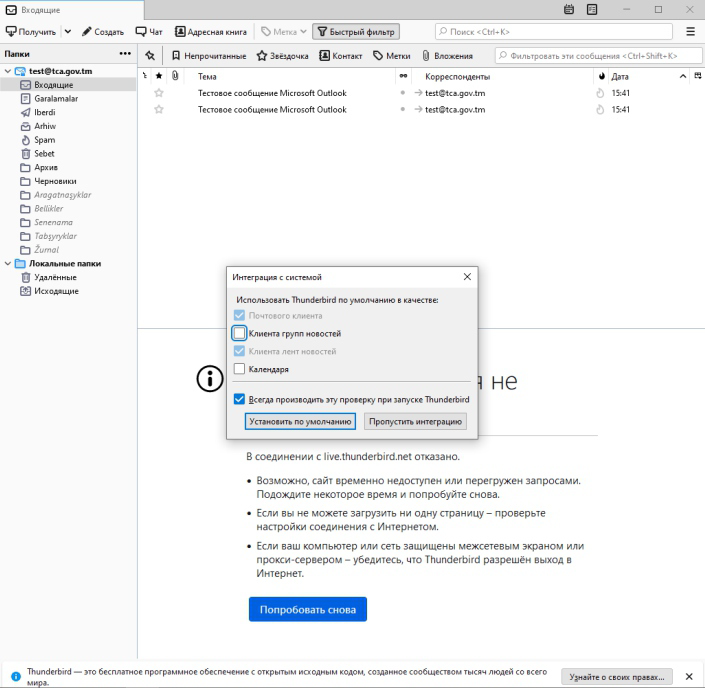705x688 pixels.
Task: Select the Входящие tab at top
Action: (72, 10)
